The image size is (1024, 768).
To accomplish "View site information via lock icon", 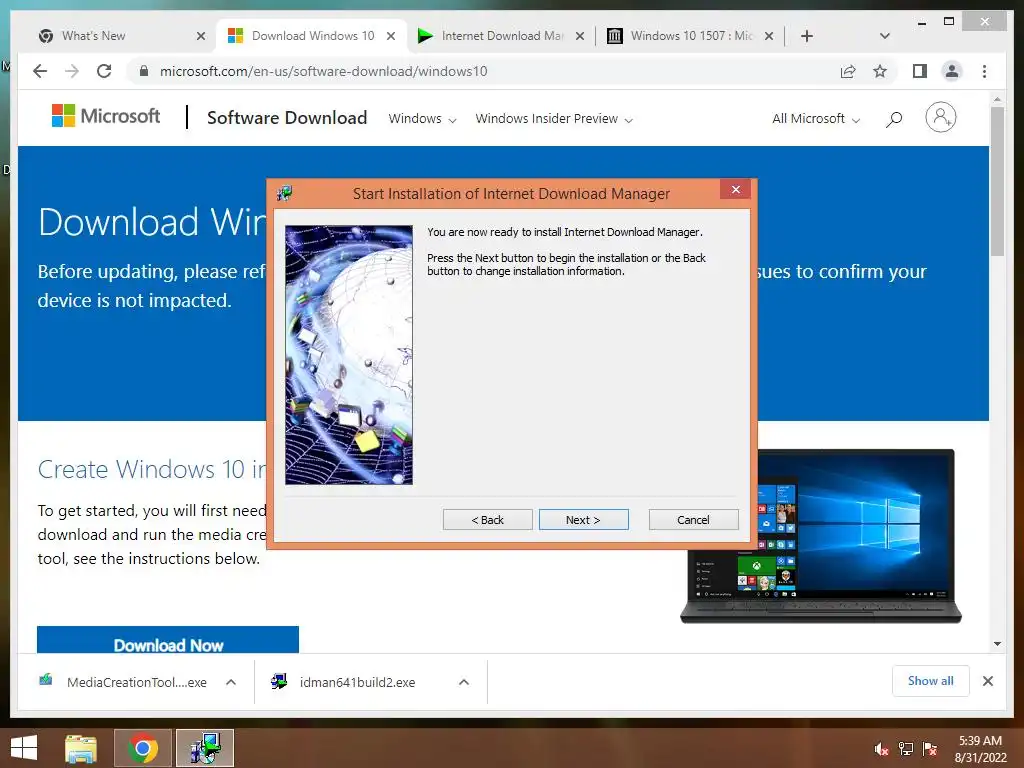I will coord(144,71).
